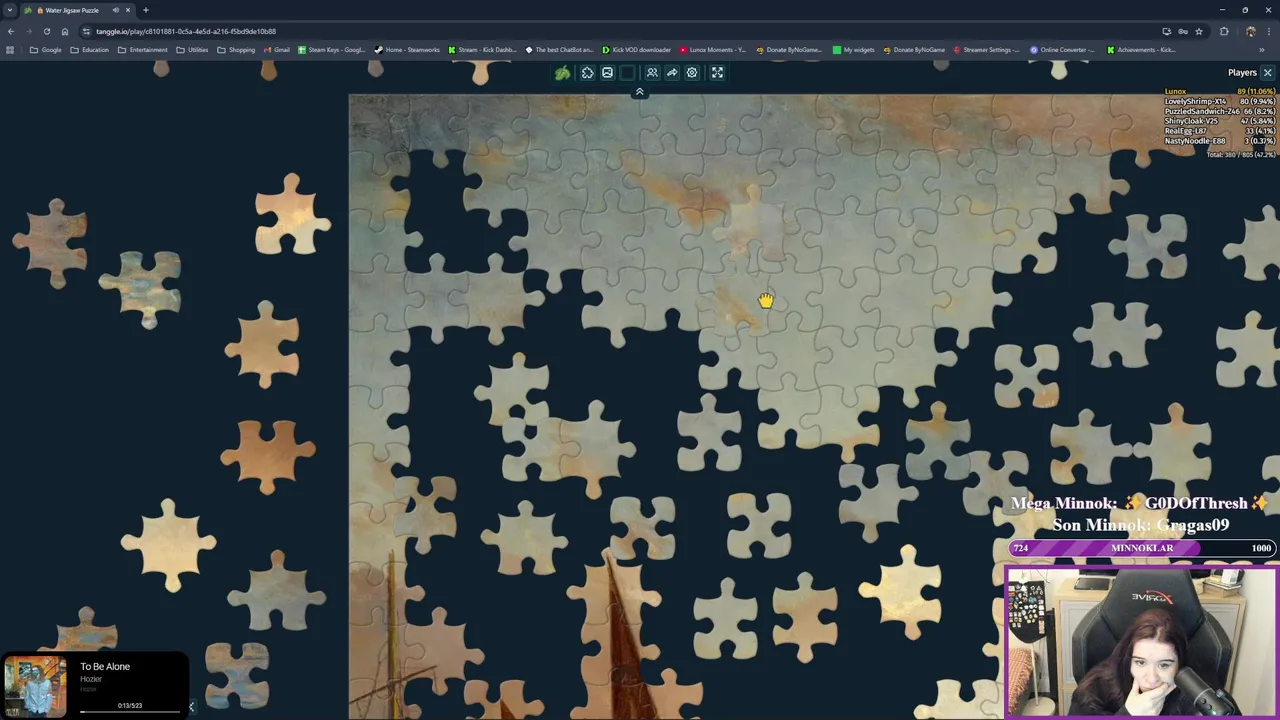Pick up the pale cream loose puzzle piece
Screen dimensions: 1280x720
tap(168, 545)
